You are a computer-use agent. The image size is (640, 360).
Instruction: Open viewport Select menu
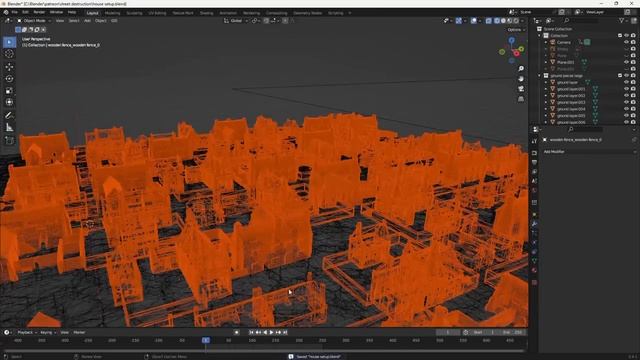74,20
